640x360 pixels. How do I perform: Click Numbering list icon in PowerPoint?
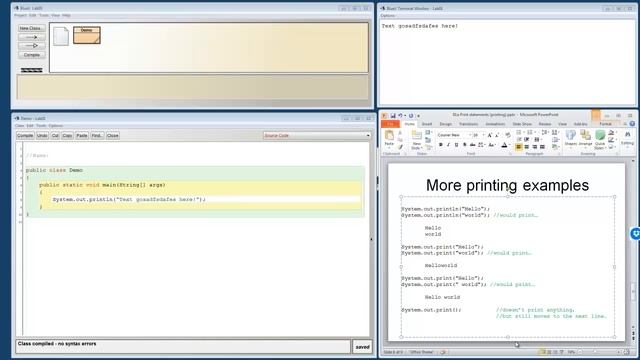coord(529,132)
